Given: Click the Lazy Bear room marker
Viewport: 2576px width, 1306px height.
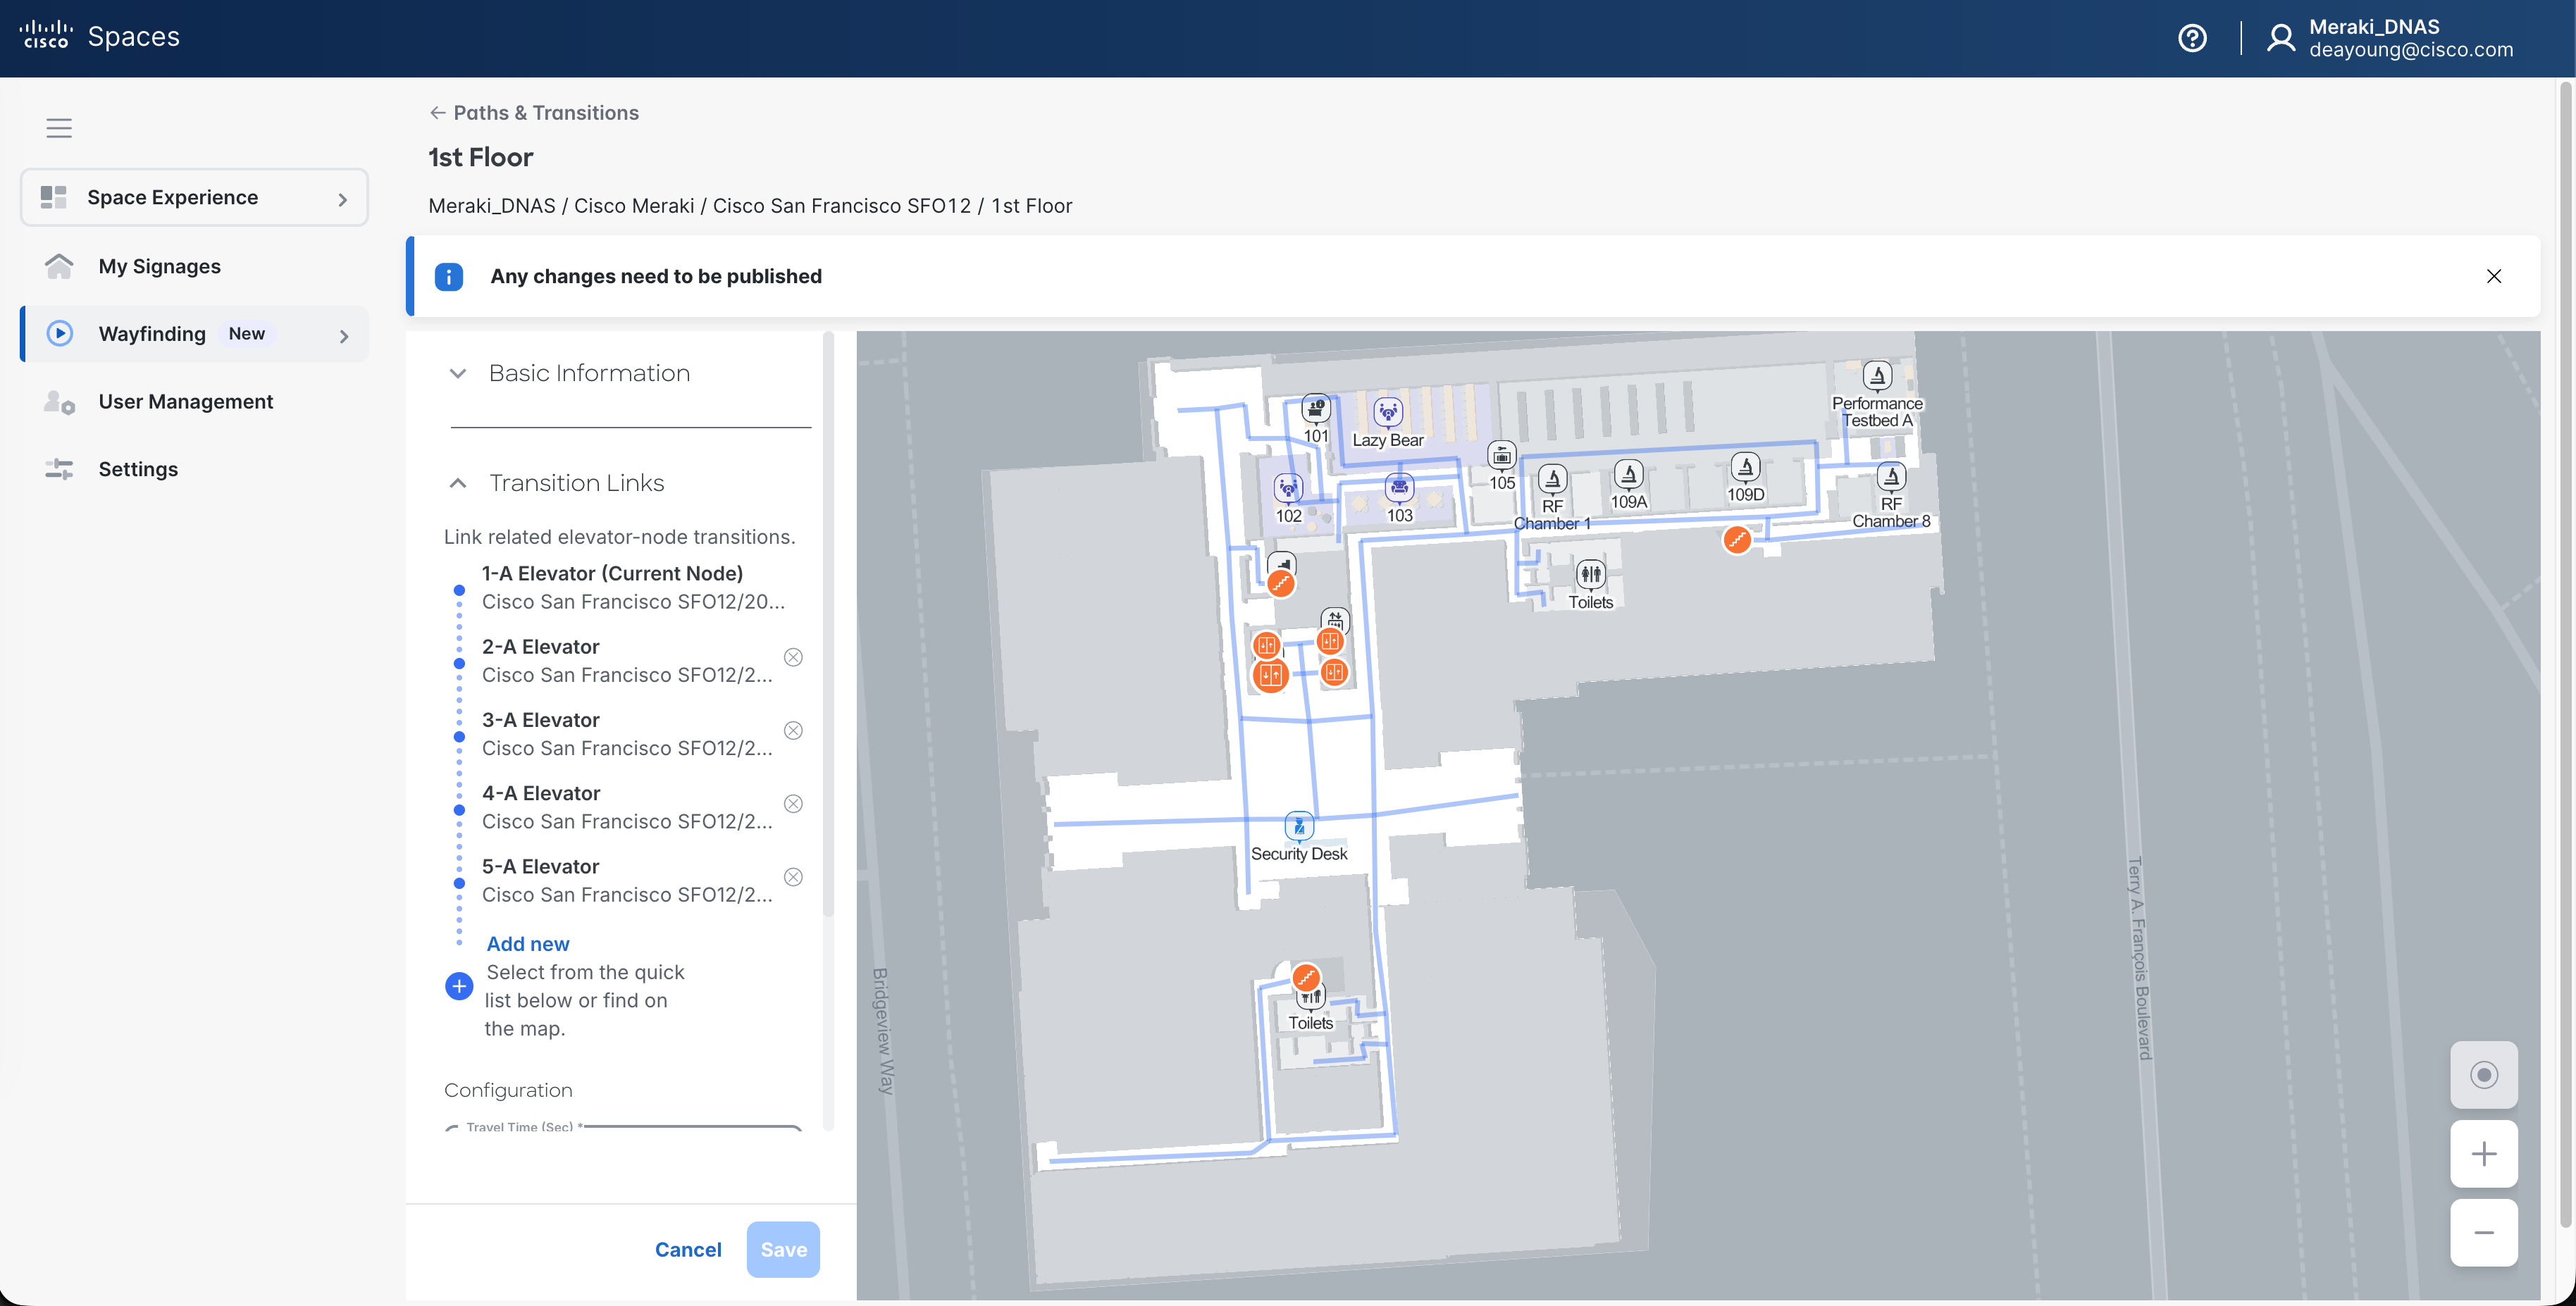Looking at the screenshot, I should pos(1387,411).
